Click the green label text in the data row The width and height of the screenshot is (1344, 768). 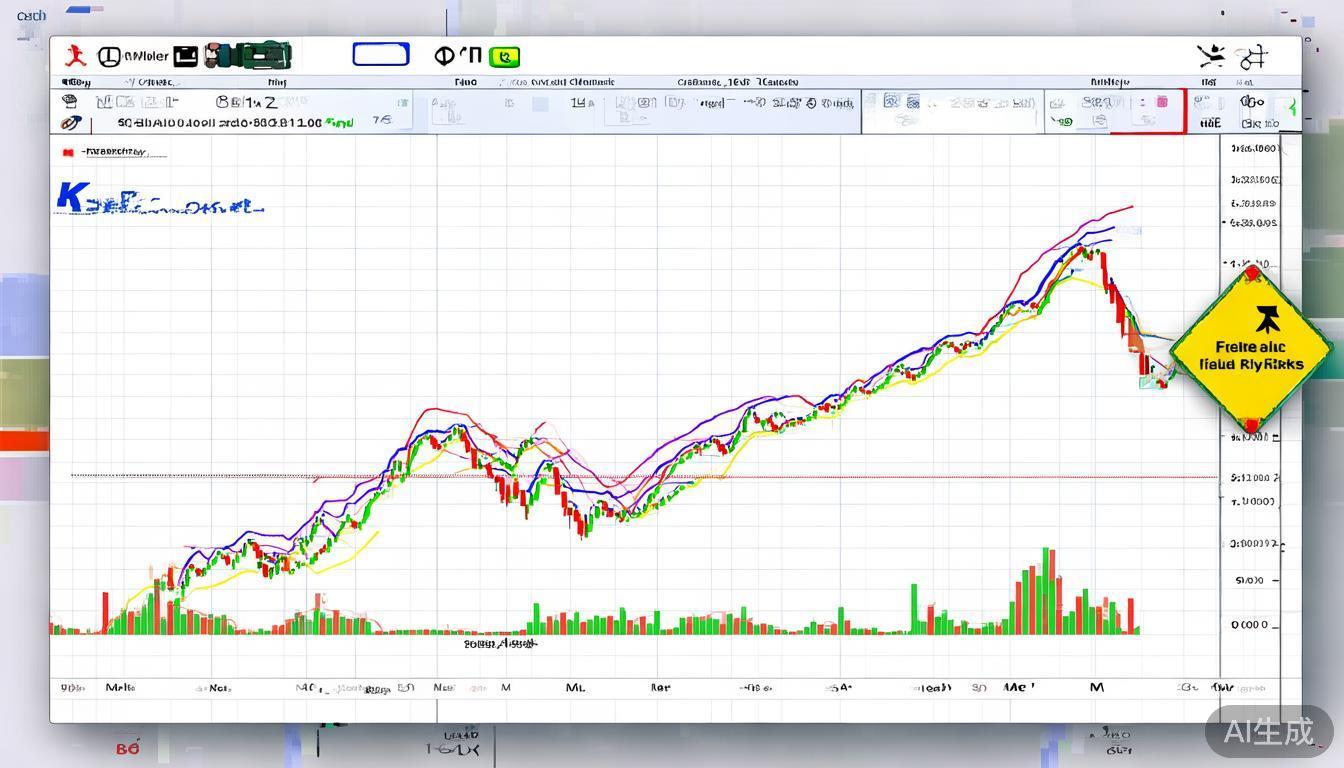[341, 123]
